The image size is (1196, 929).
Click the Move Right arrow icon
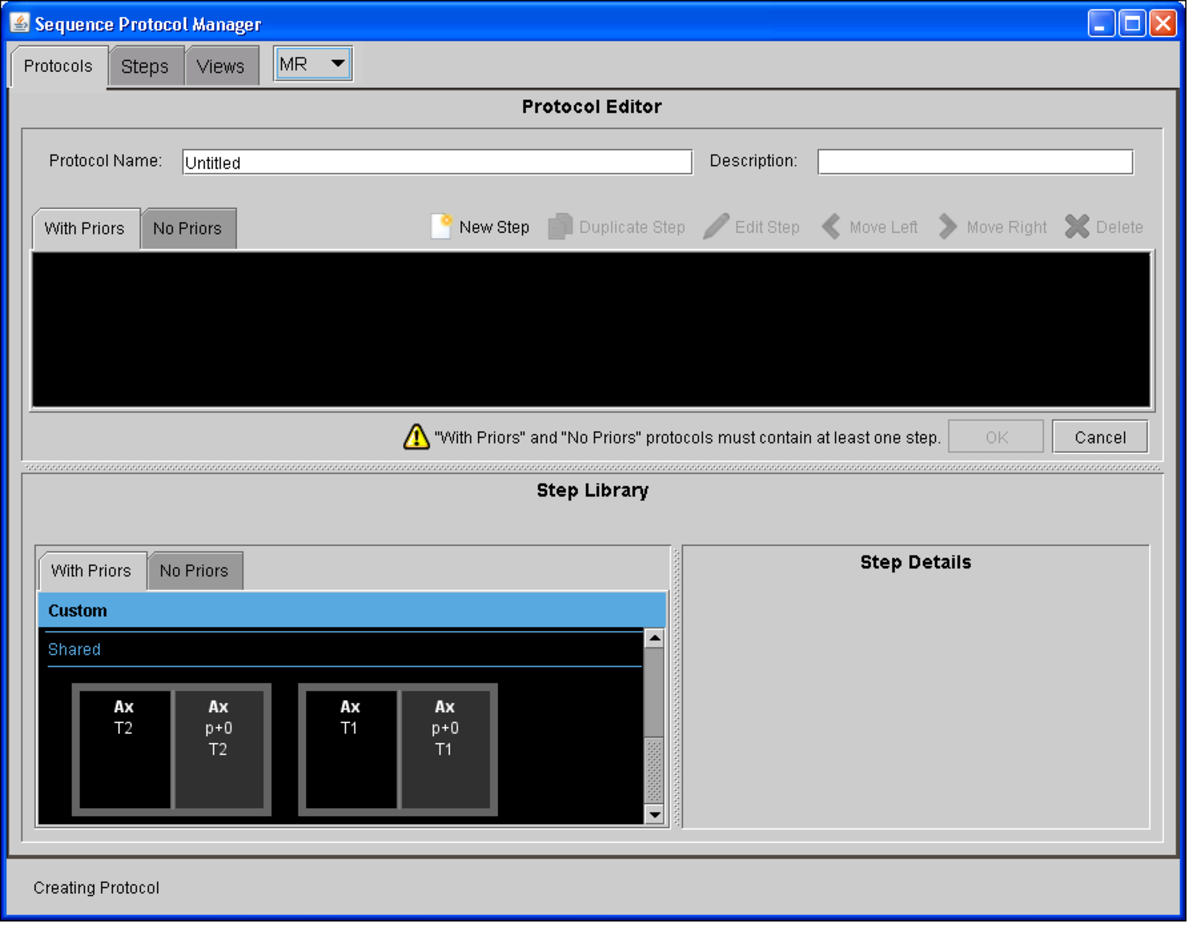[x=948, y=227]
